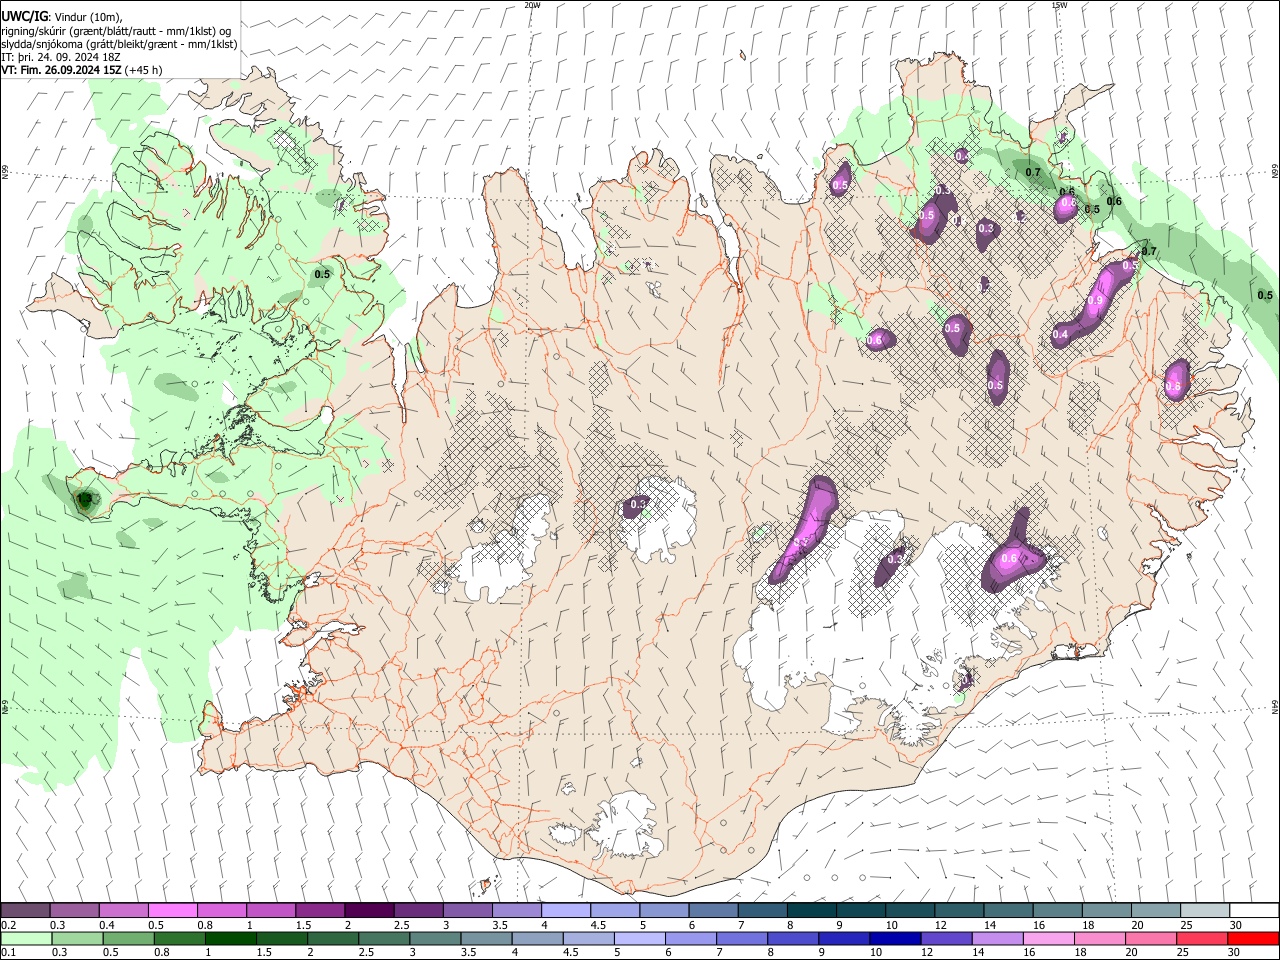Click the light lavender 4–4.5 snow legend swatch
1280x960 pixels.
click(566, 910)
